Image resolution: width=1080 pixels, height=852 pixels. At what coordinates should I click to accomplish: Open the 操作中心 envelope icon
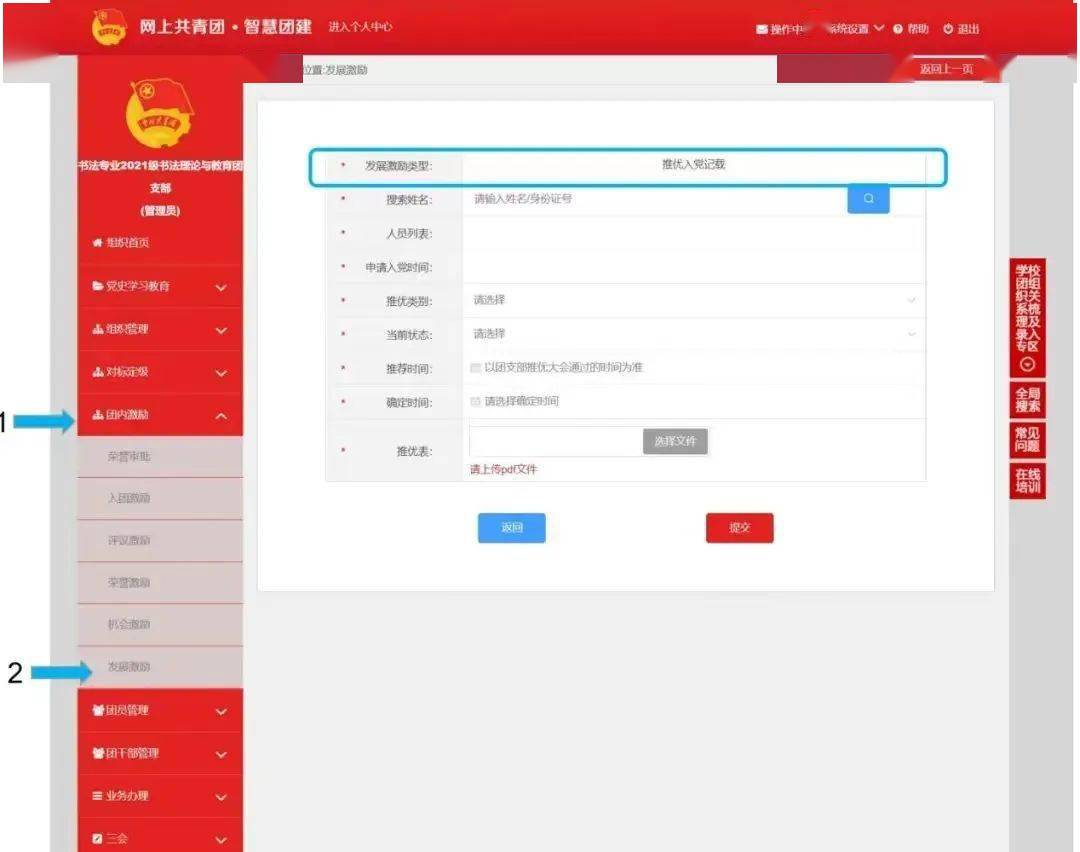click(x=762, y=29)
